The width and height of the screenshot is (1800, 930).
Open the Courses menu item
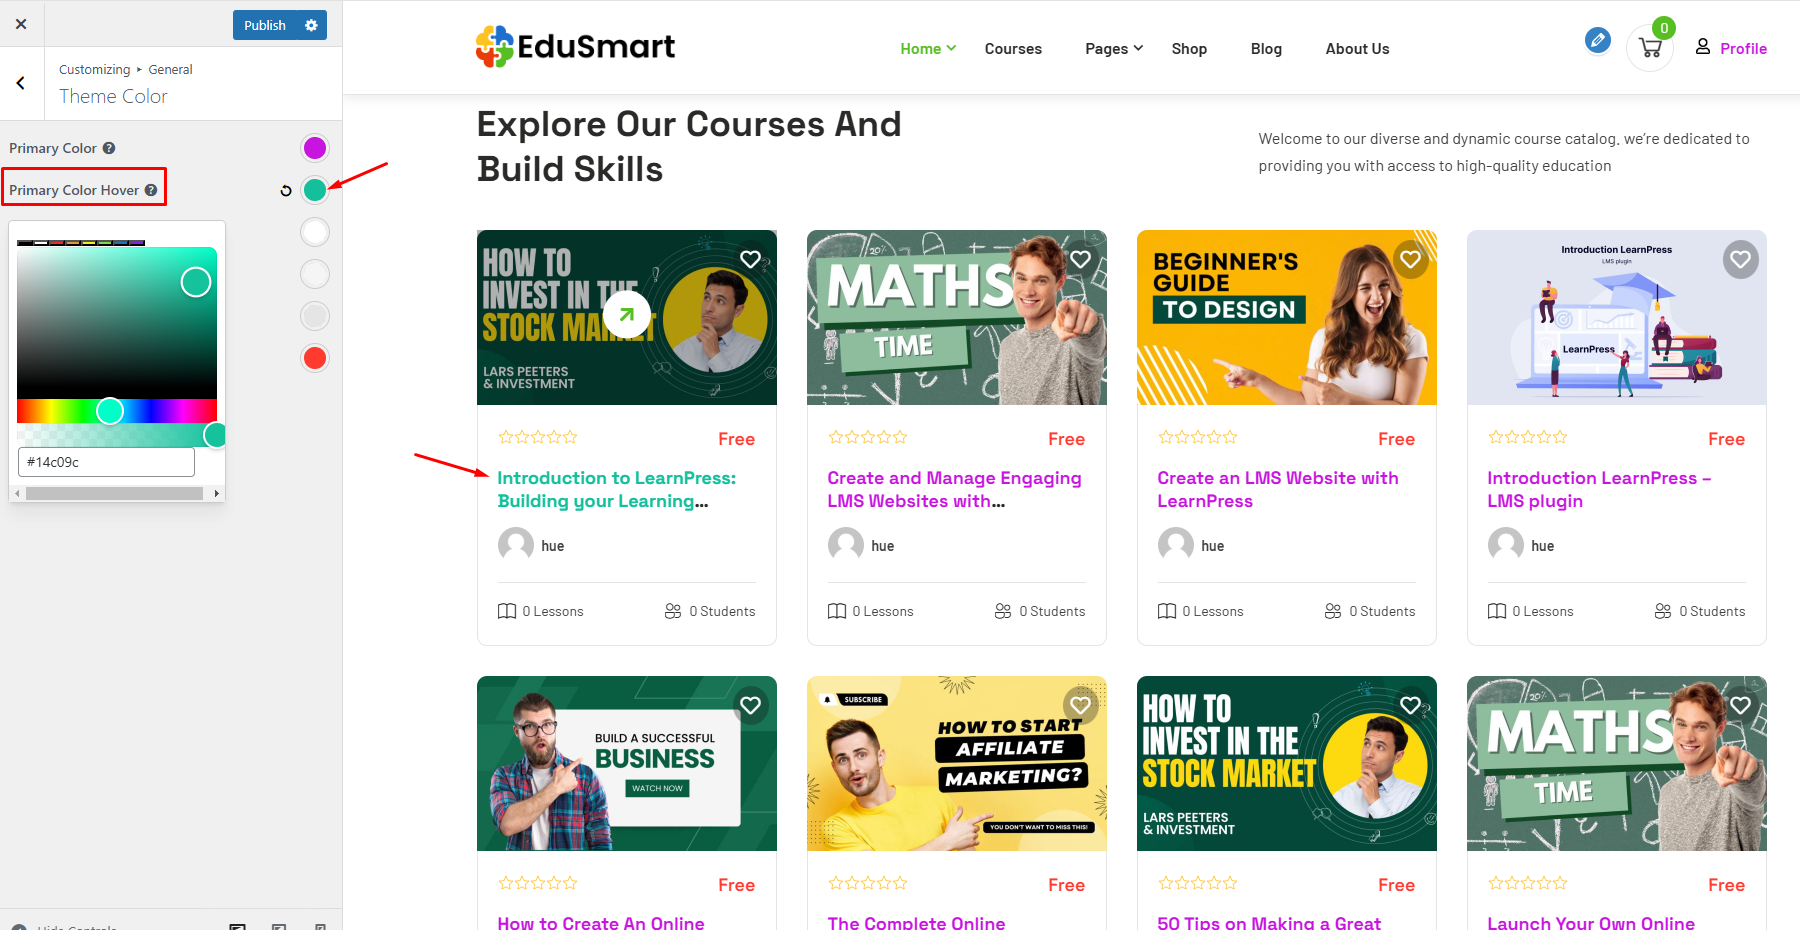(x=1013, y=48)
